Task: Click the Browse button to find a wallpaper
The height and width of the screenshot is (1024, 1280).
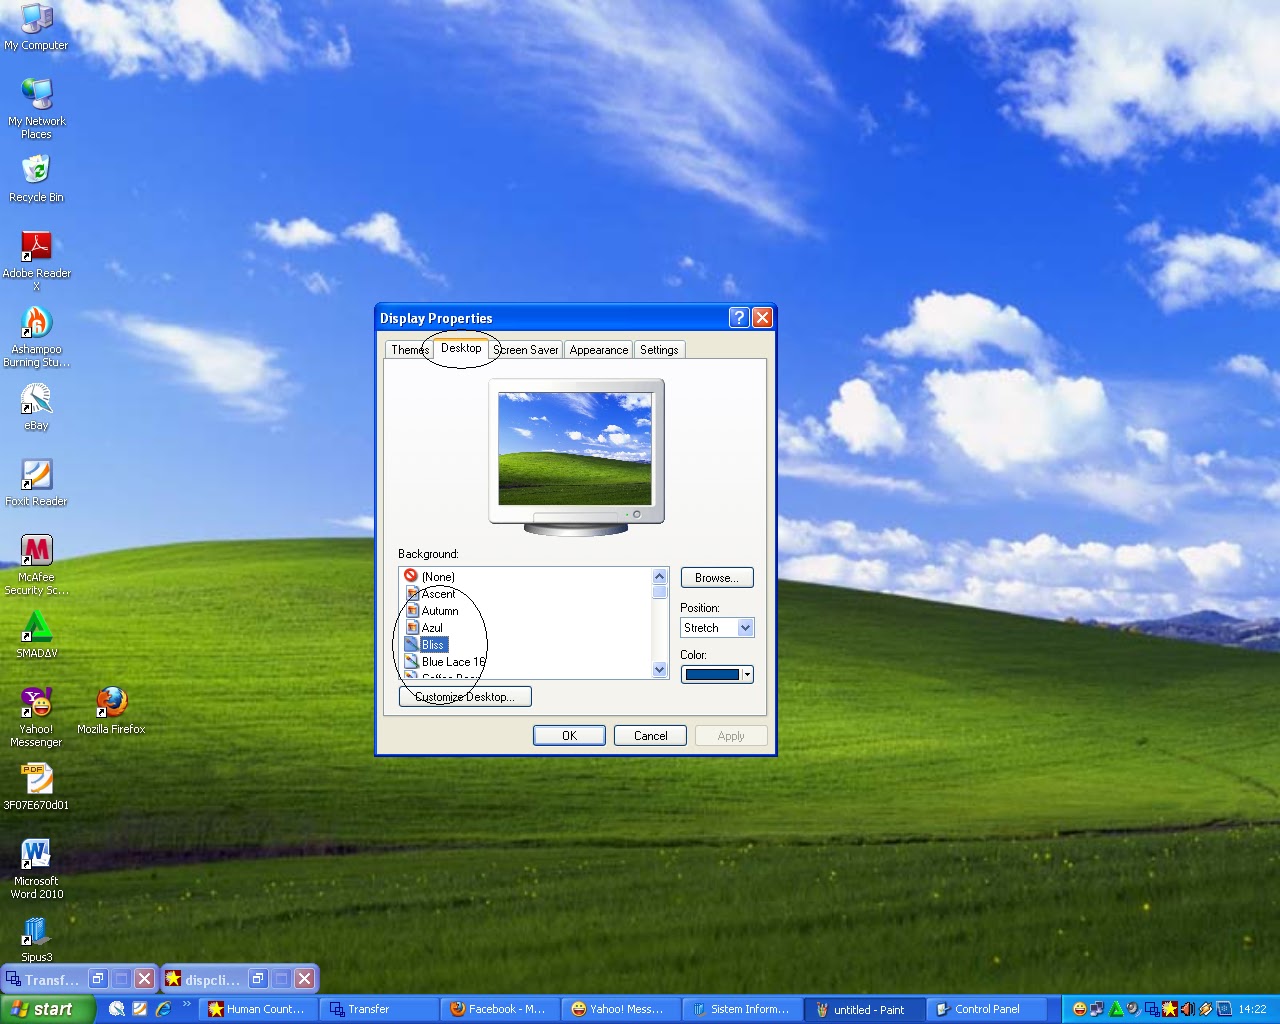Action: pyautogui.click(x=716, y=577)
